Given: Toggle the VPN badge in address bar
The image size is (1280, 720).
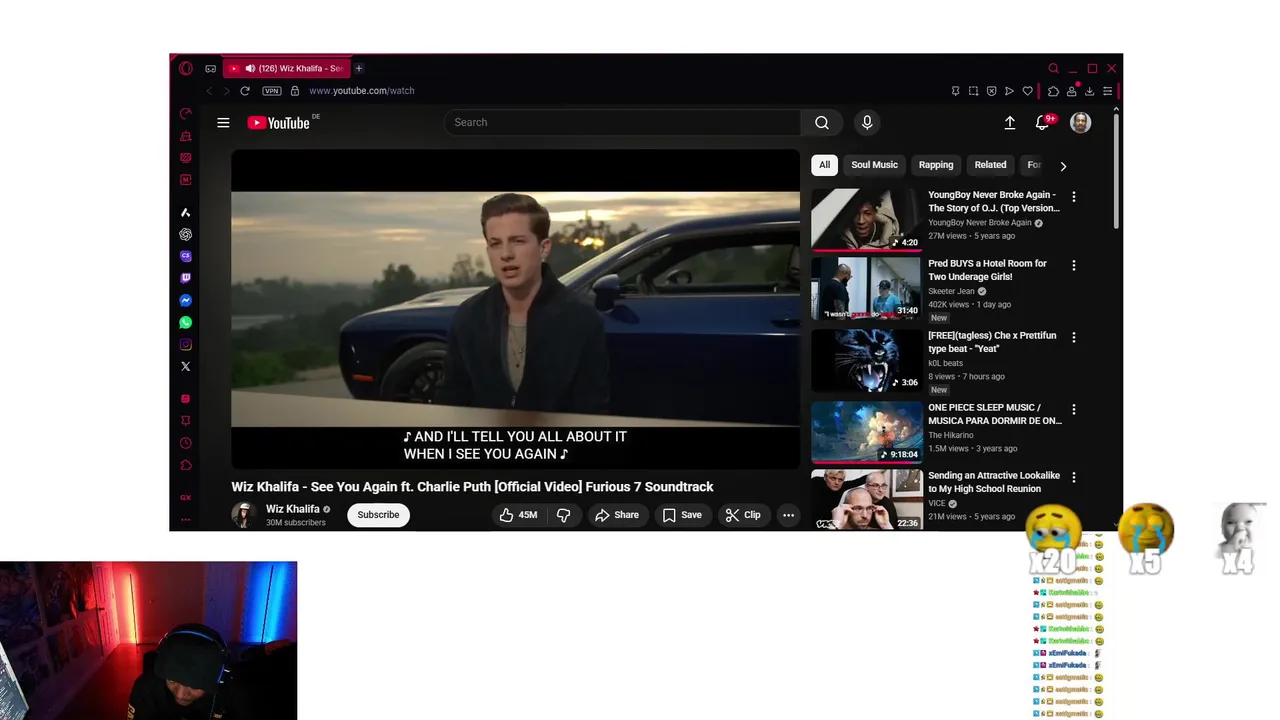Looking at the screenshot, I should 271,90.
